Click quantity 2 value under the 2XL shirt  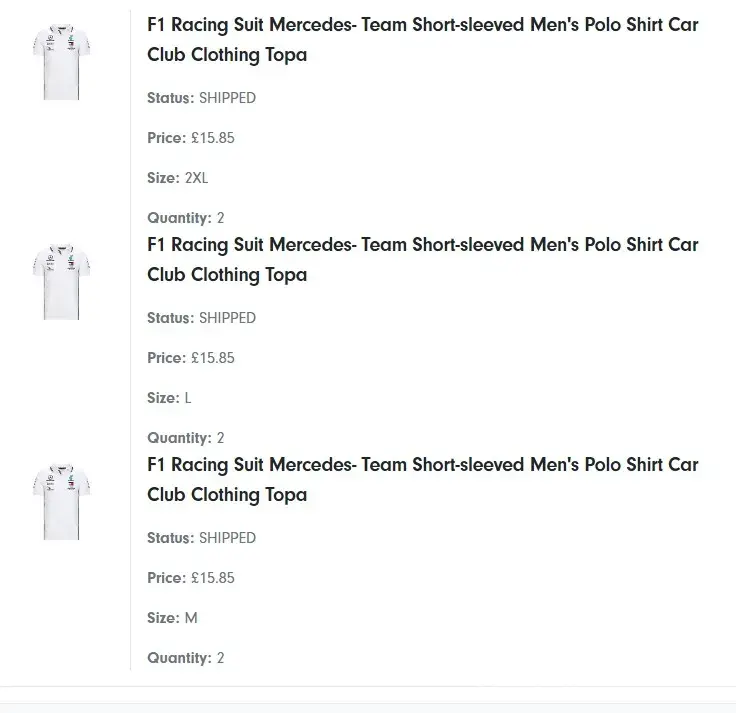[220, 218]
